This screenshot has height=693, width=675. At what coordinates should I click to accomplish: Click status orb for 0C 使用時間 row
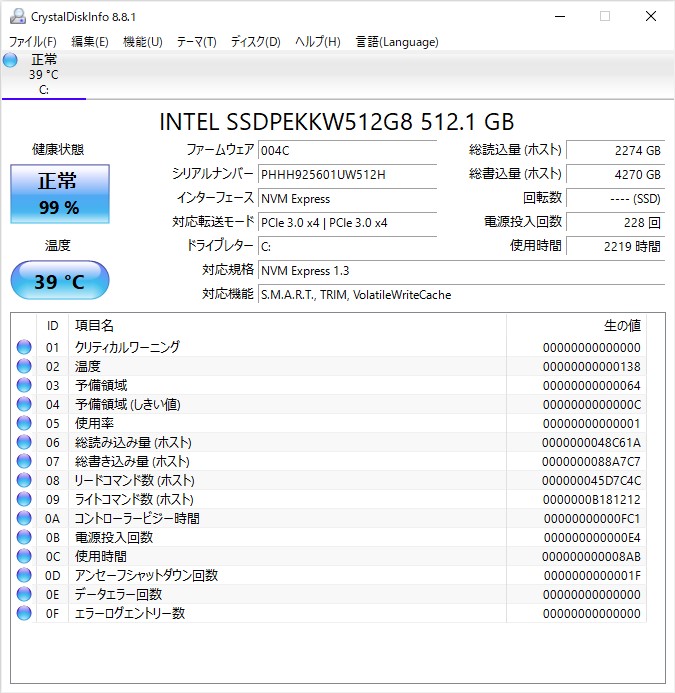click(x=24, y=556)
